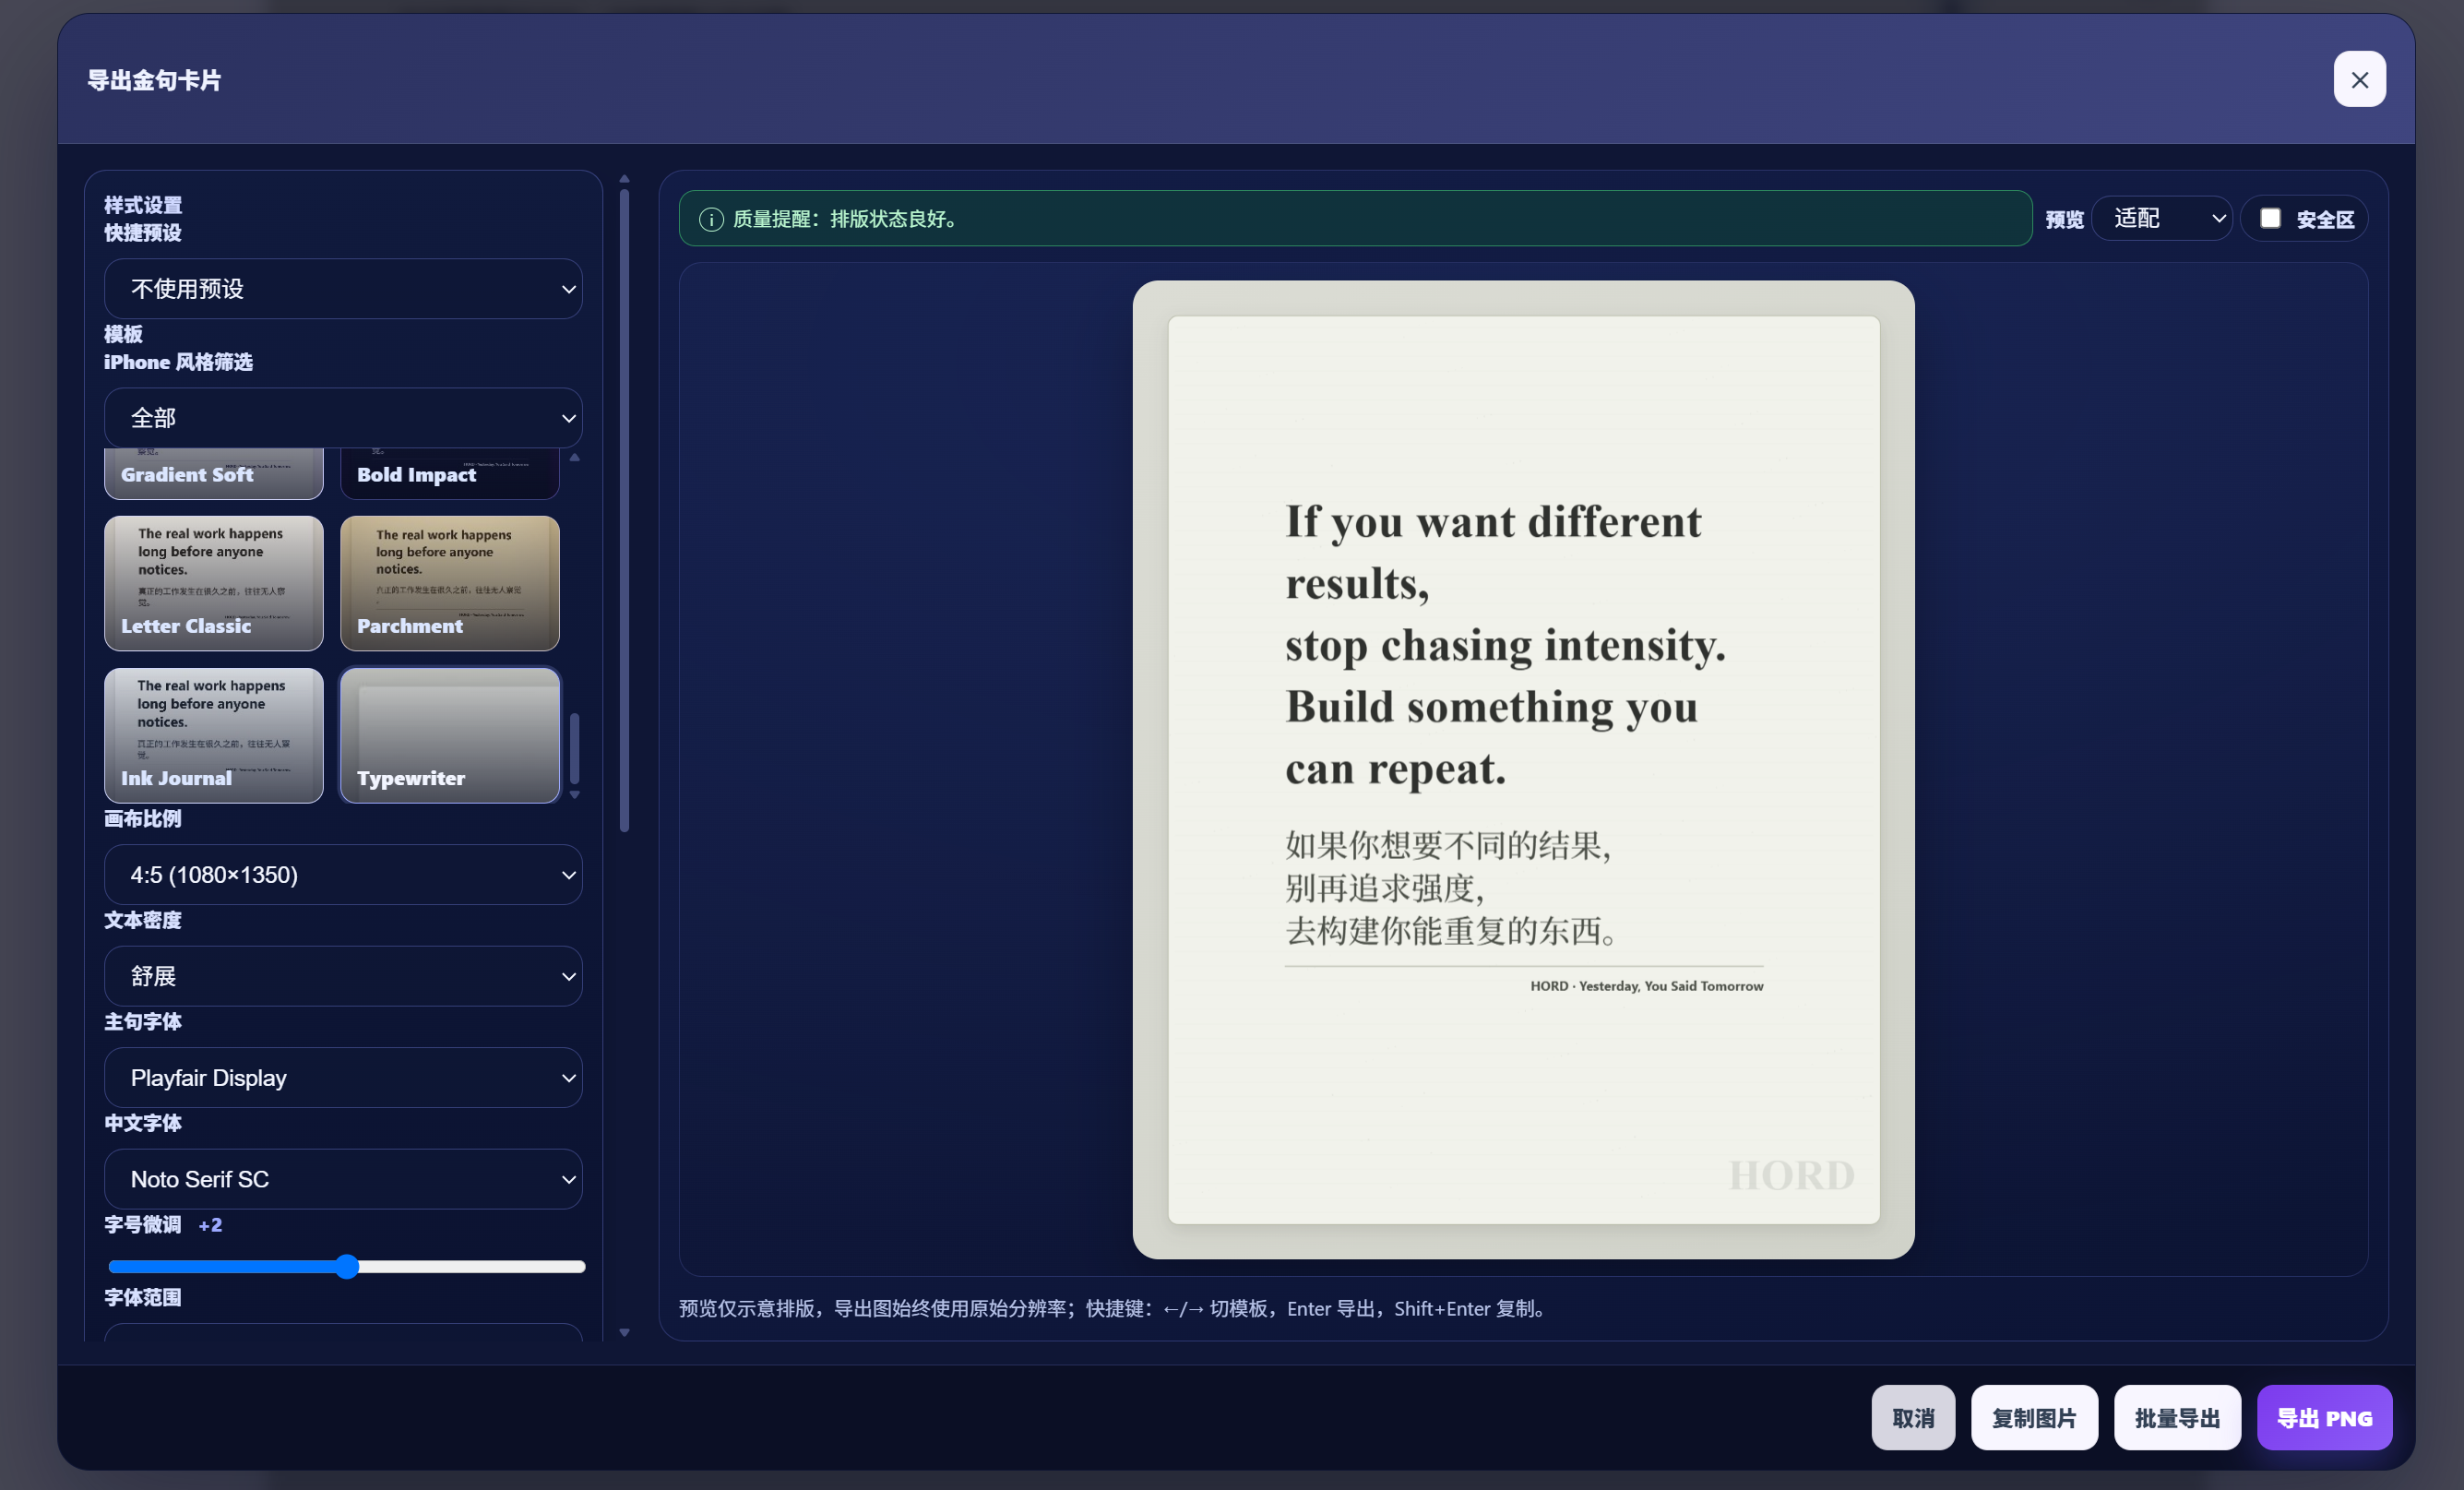The width and height of the screenshot is (2464, 1490).
Task: Adjust the 字号微调 font size slider
Action: [347, 1266]
